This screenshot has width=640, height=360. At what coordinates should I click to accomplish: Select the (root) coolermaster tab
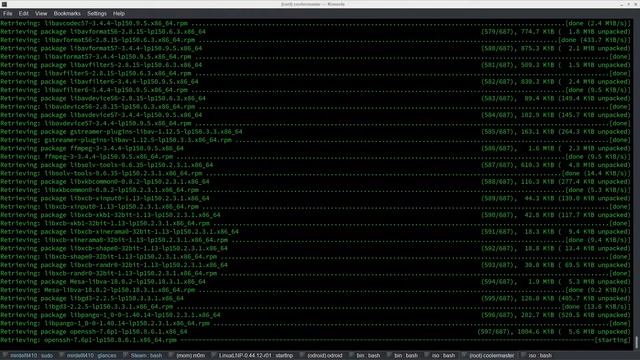(490, 356)
